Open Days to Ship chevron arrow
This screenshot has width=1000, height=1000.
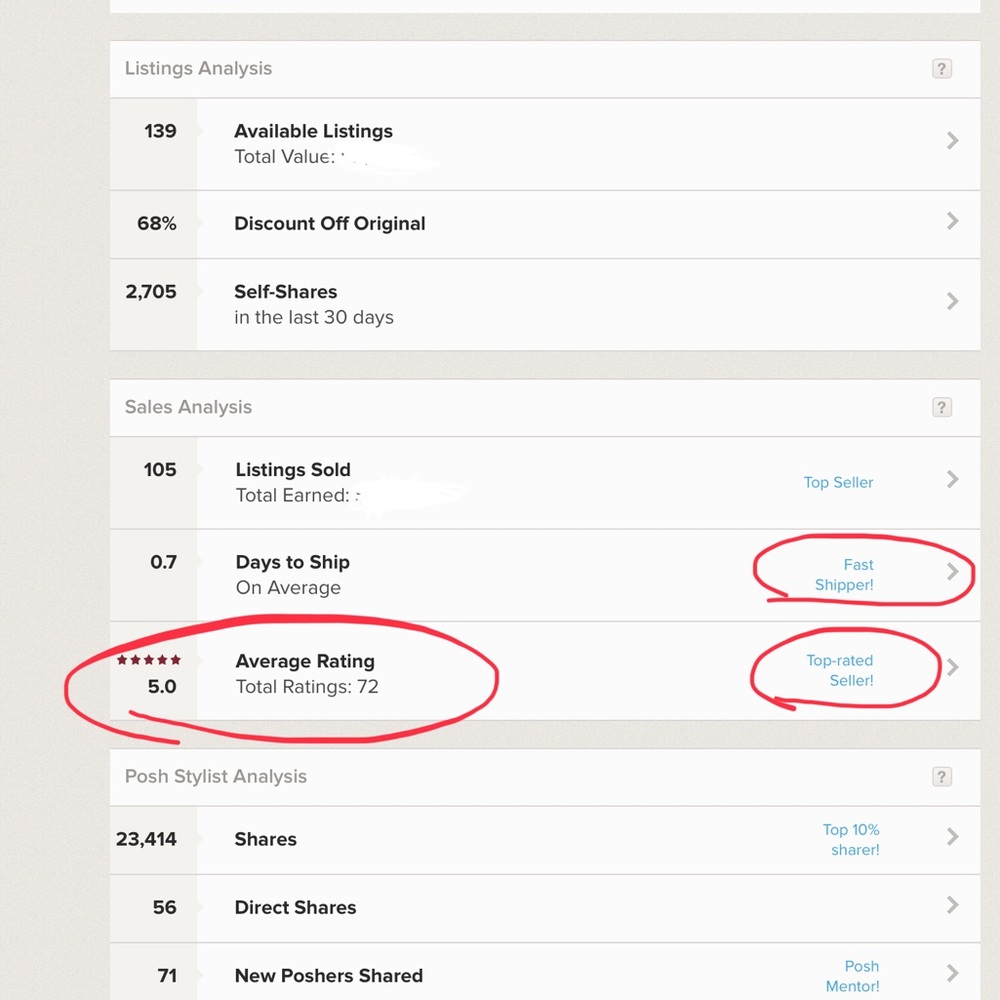[x=952, y=572]
